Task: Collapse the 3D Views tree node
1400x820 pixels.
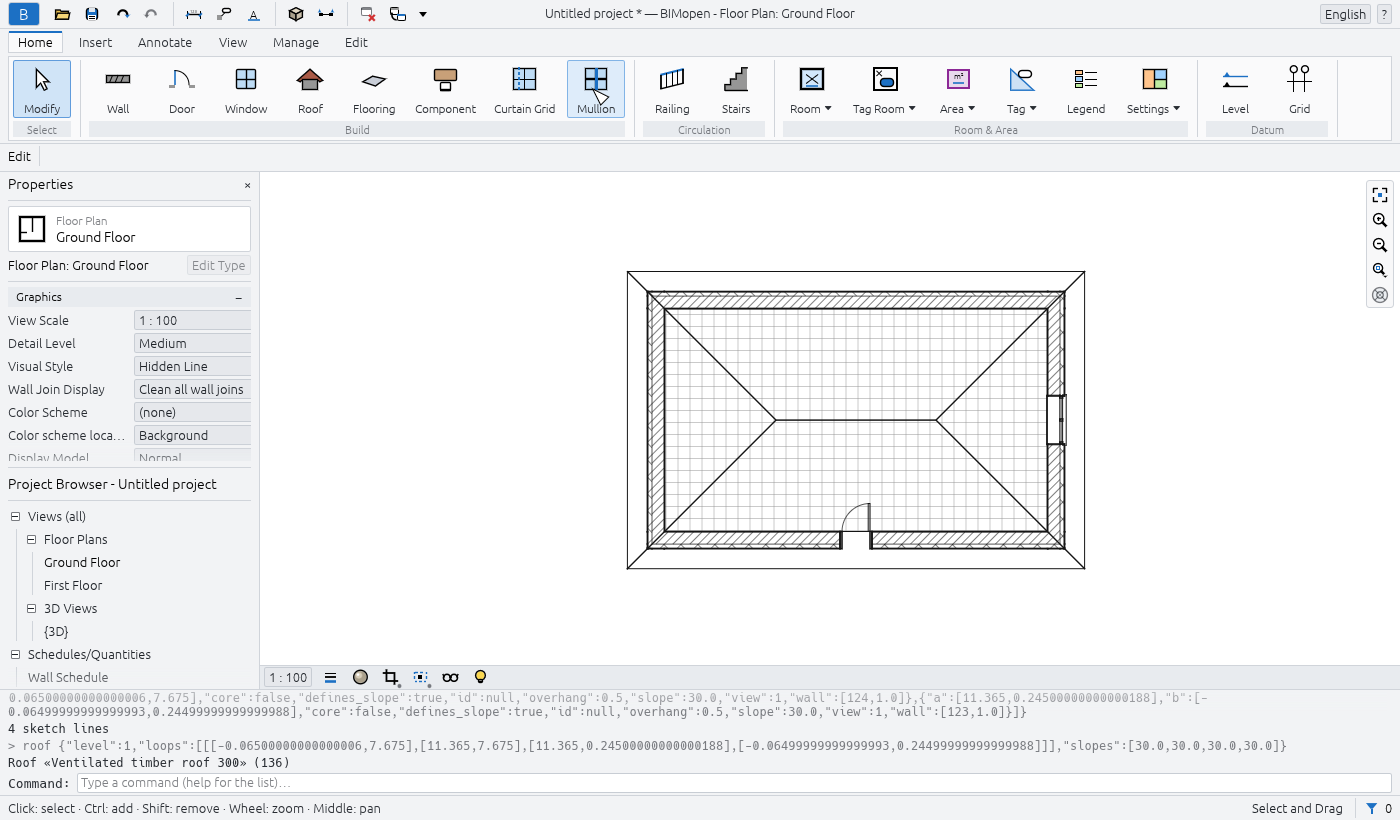Action: click(x=32, y=609)
